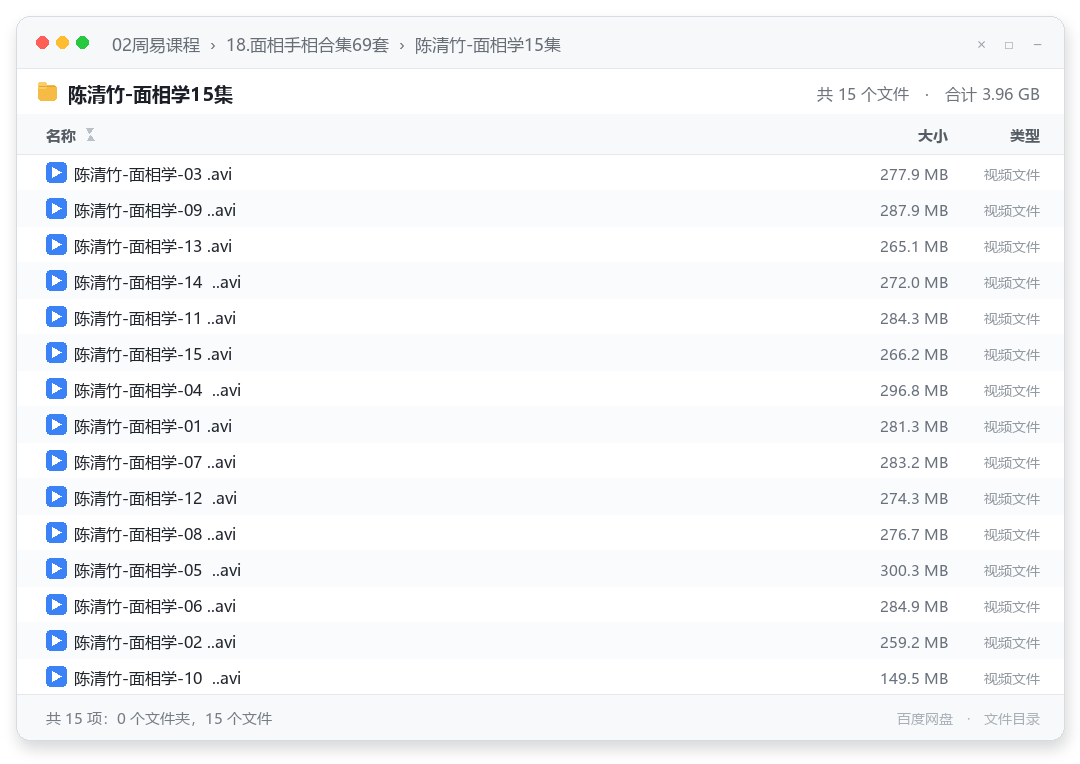The image size is (1080, 764).
Task: Select file name 陈清竹-面相学-13 .avi
Action: click(x=153, y=246)
